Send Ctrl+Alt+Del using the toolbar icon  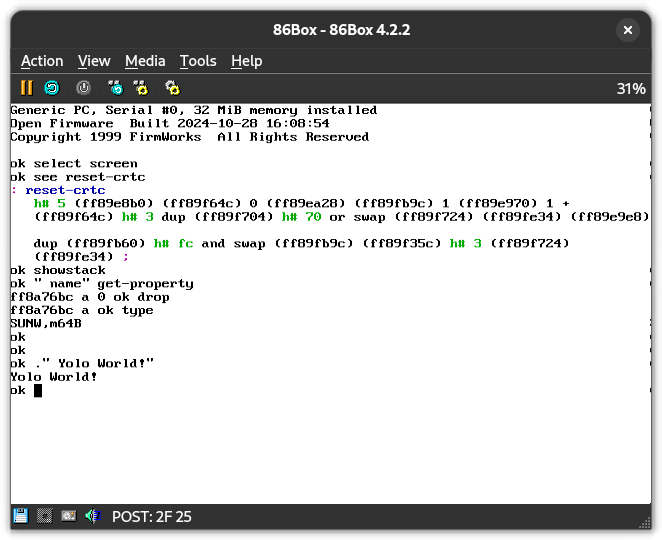coord(115,88)
